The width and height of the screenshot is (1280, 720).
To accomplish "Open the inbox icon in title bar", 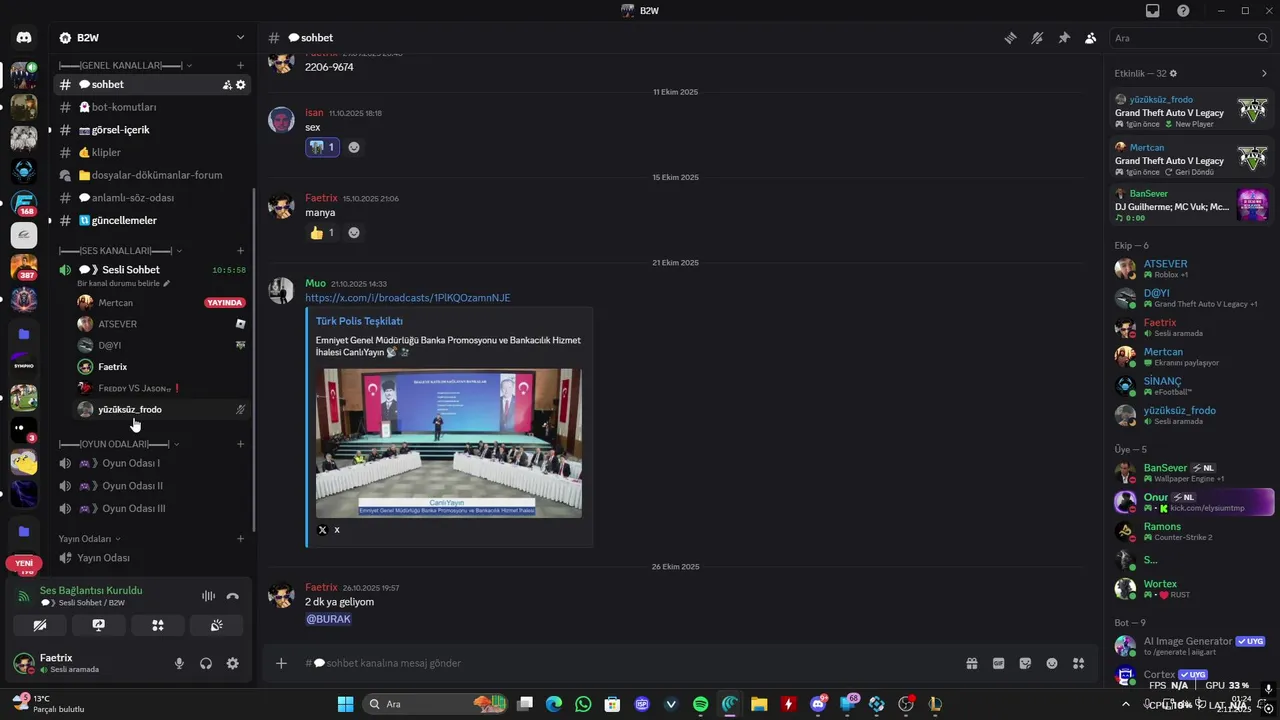I will pyautogui.click(x=1153, y=10).
